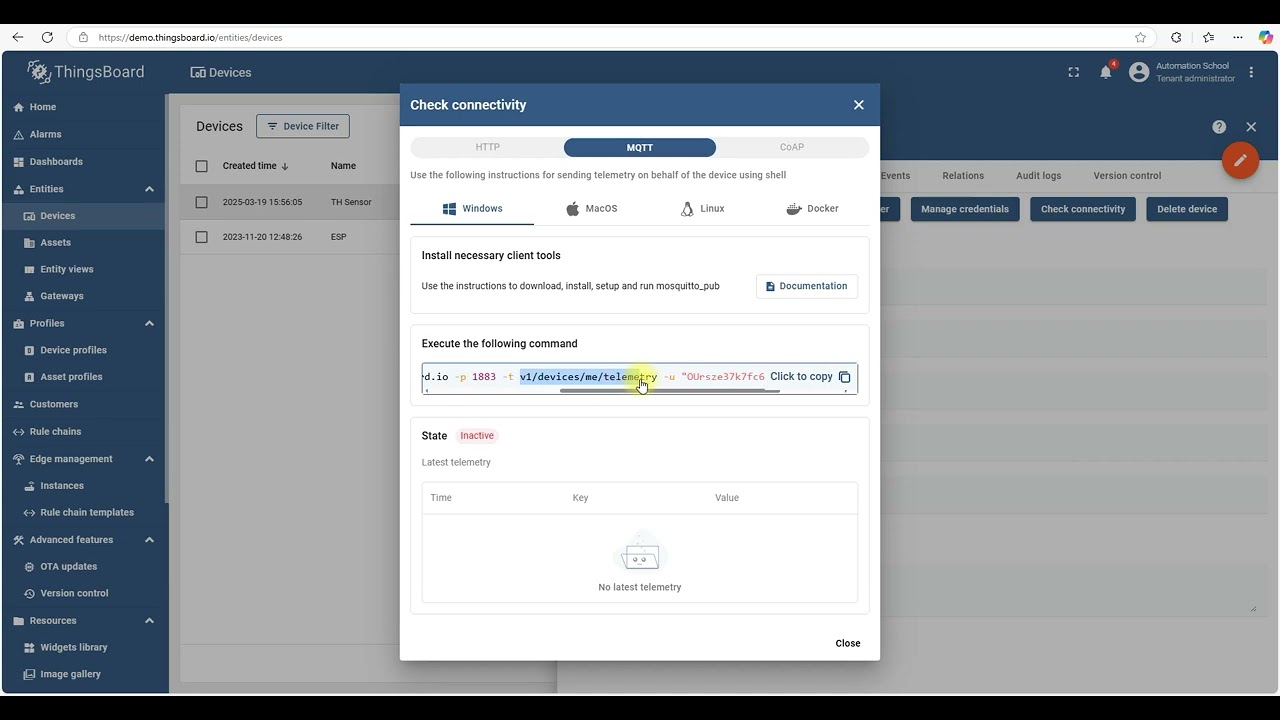1280x720 pixels.
Task: Open Assets in the sidebar
Action: pos(84,243)
